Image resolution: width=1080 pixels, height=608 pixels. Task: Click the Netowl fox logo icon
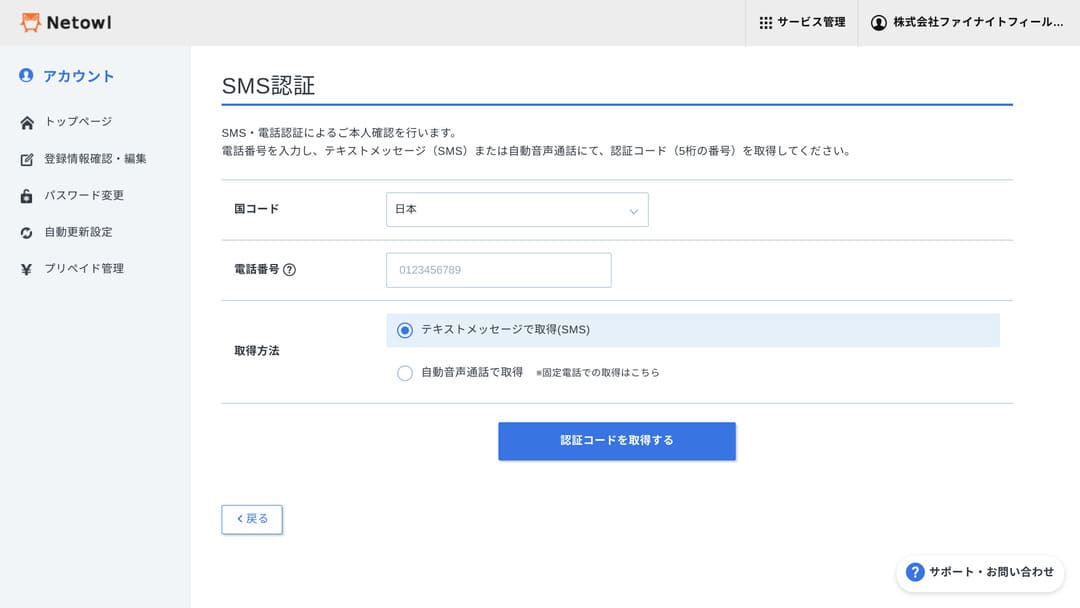click(x=31, y=22)
